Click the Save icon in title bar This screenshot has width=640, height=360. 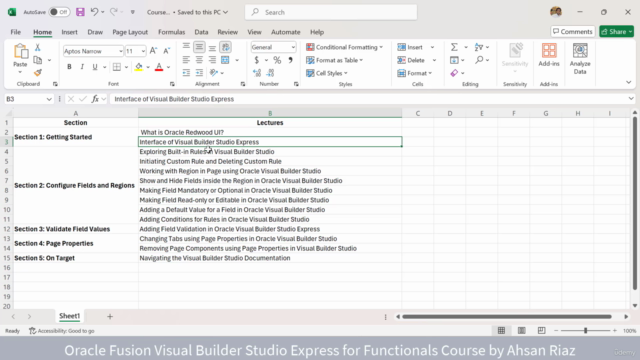(80, 12)
